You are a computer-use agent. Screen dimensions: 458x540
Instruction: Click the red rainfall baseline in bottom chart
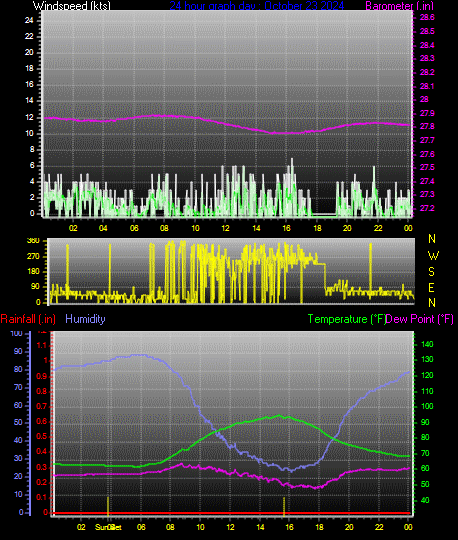233,513
